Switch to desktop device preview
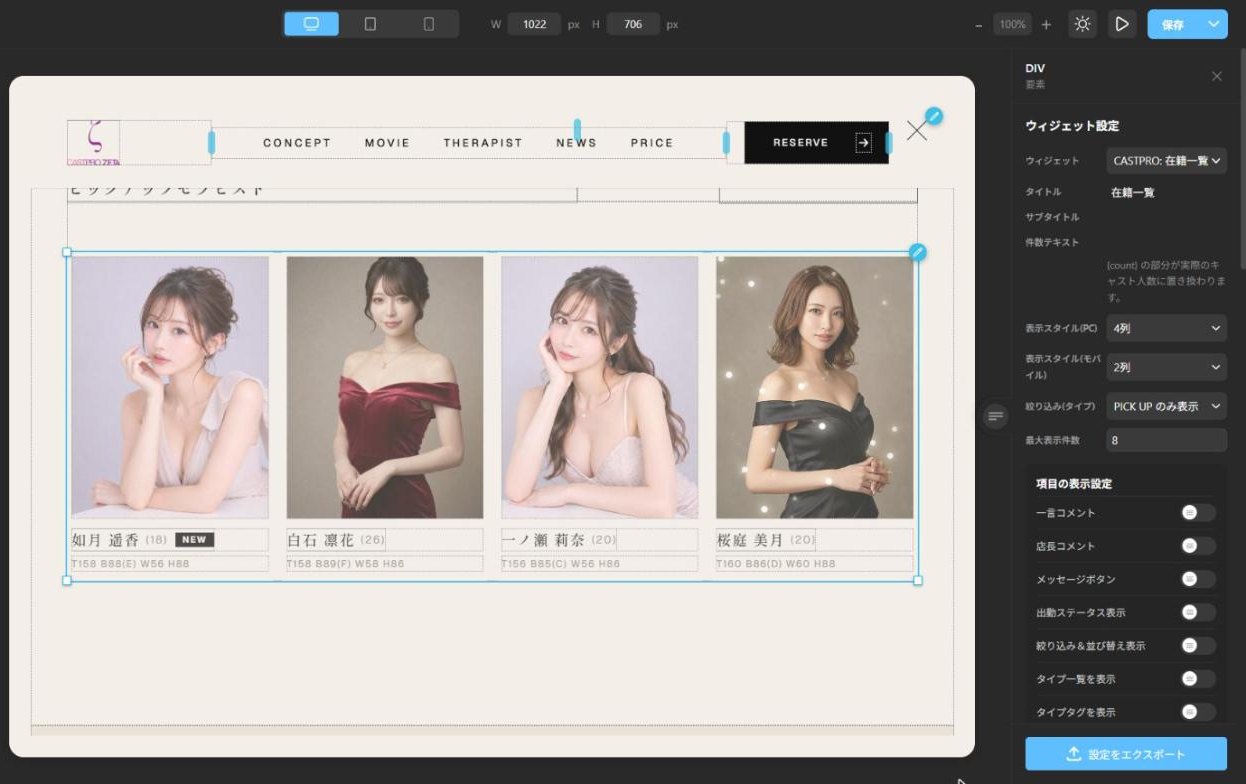Image resolution: width=1246 pixels, height=784 pixels. pyautogui.click(x=311, y=24)
